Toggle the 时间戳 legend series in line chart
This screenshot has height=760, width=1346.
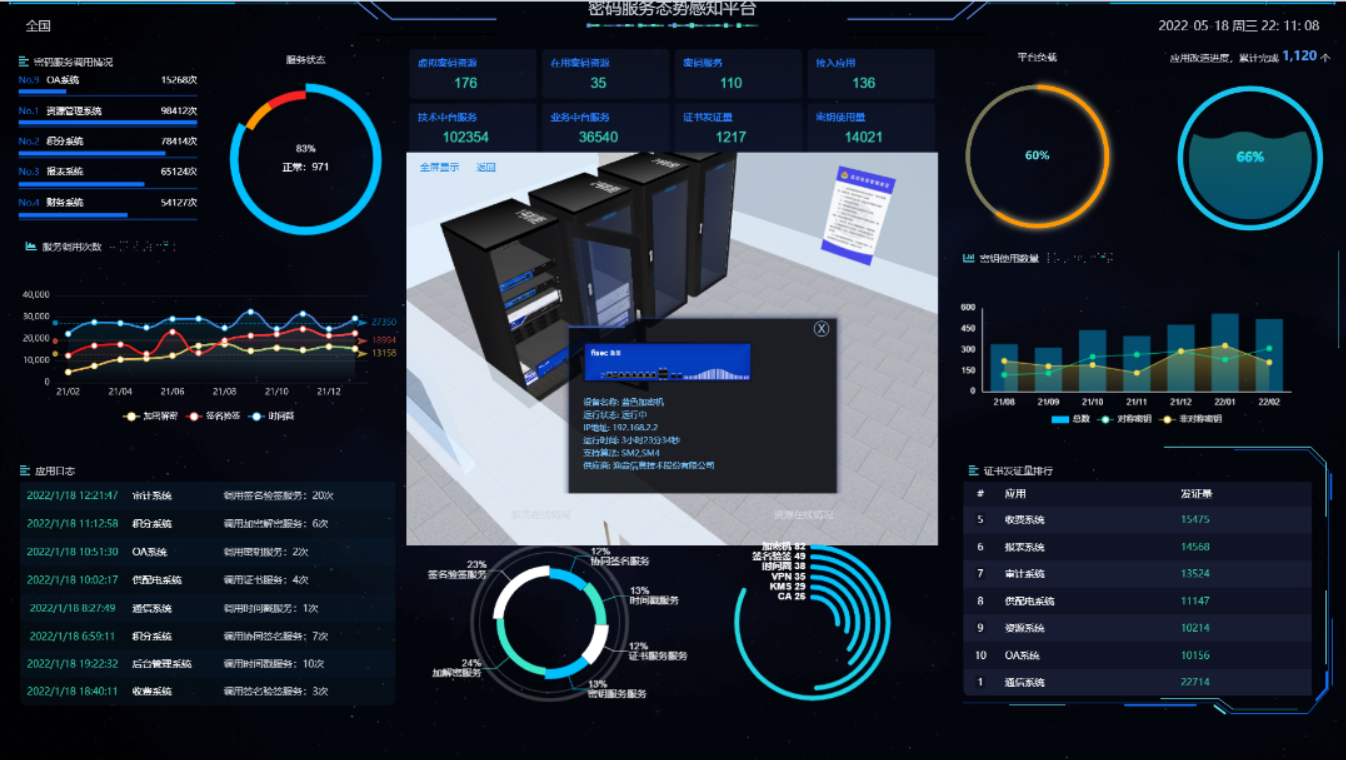point(271,416)
